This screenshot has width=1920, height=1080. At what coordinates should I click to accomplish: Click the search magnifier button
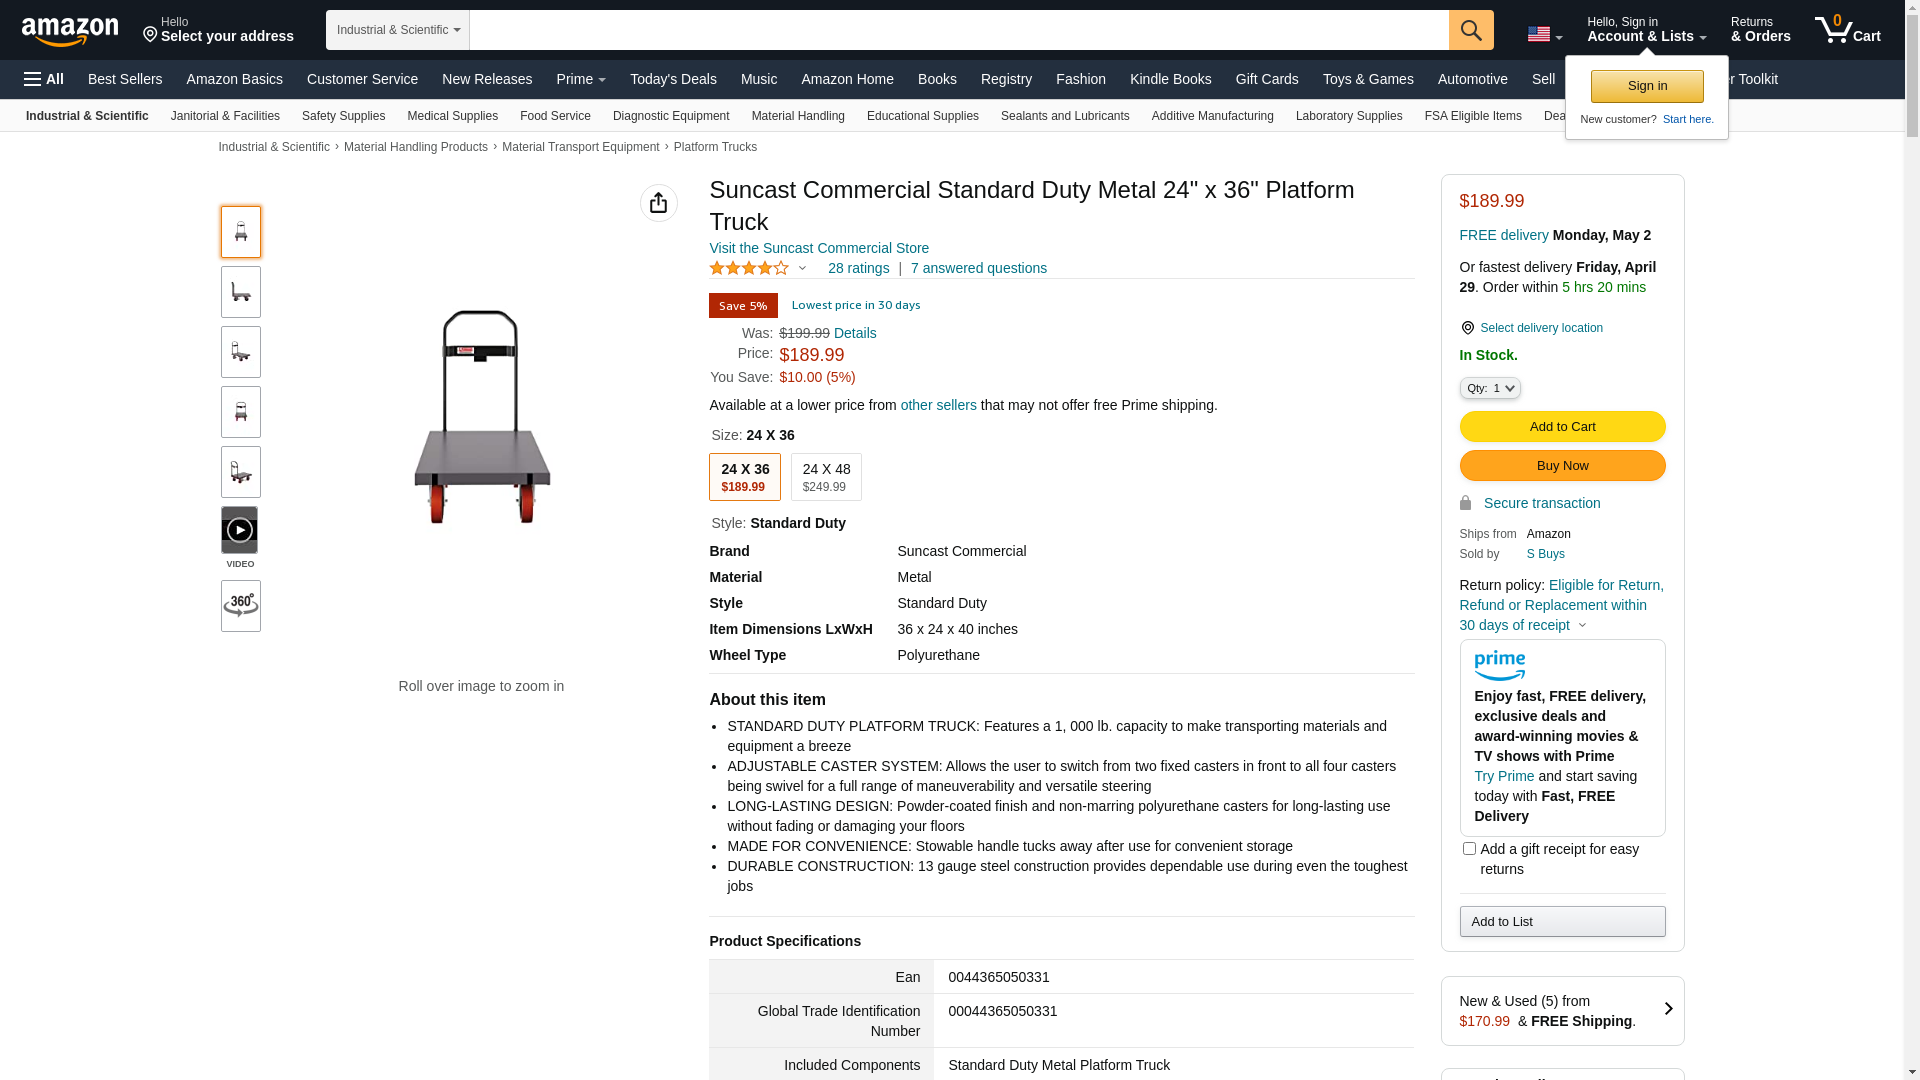(1470, 30)
